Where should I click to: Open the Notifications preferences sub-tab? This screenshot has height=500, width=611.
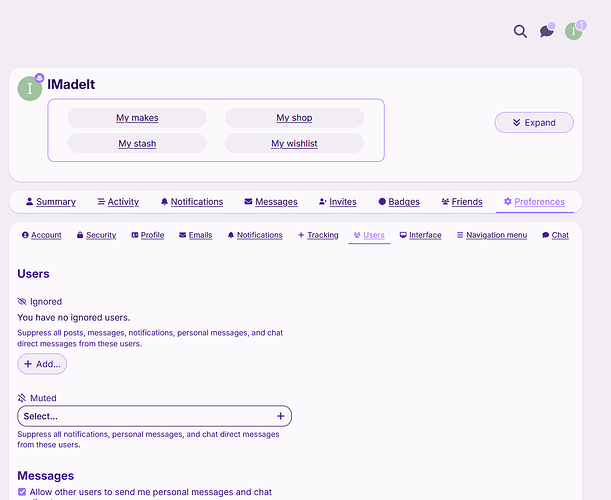point(255,235)
